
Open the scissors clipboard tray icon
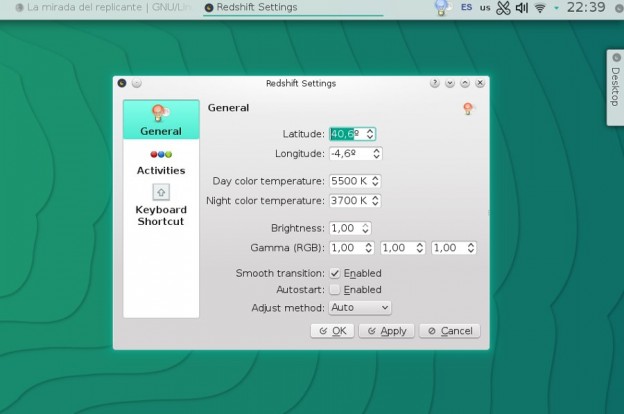click(503, 8)
